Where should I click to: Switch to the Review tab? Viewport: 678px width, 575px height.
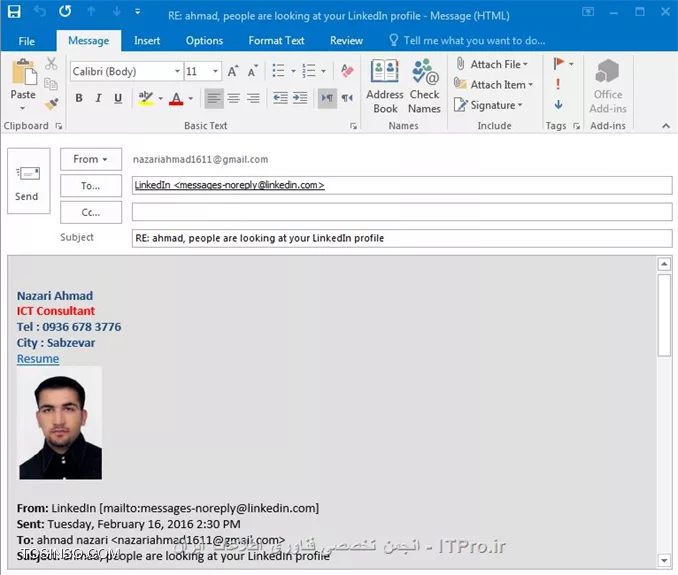346,41
